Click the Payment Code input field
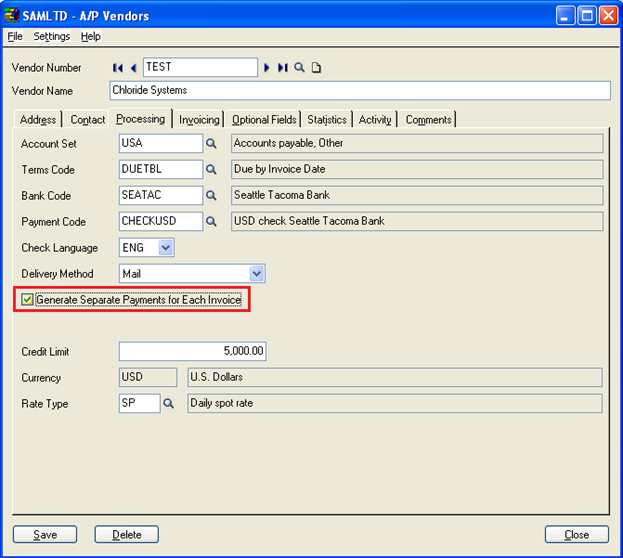Image resolution: width=623 pixels, height=558 pixels. [x=161, y=221]
